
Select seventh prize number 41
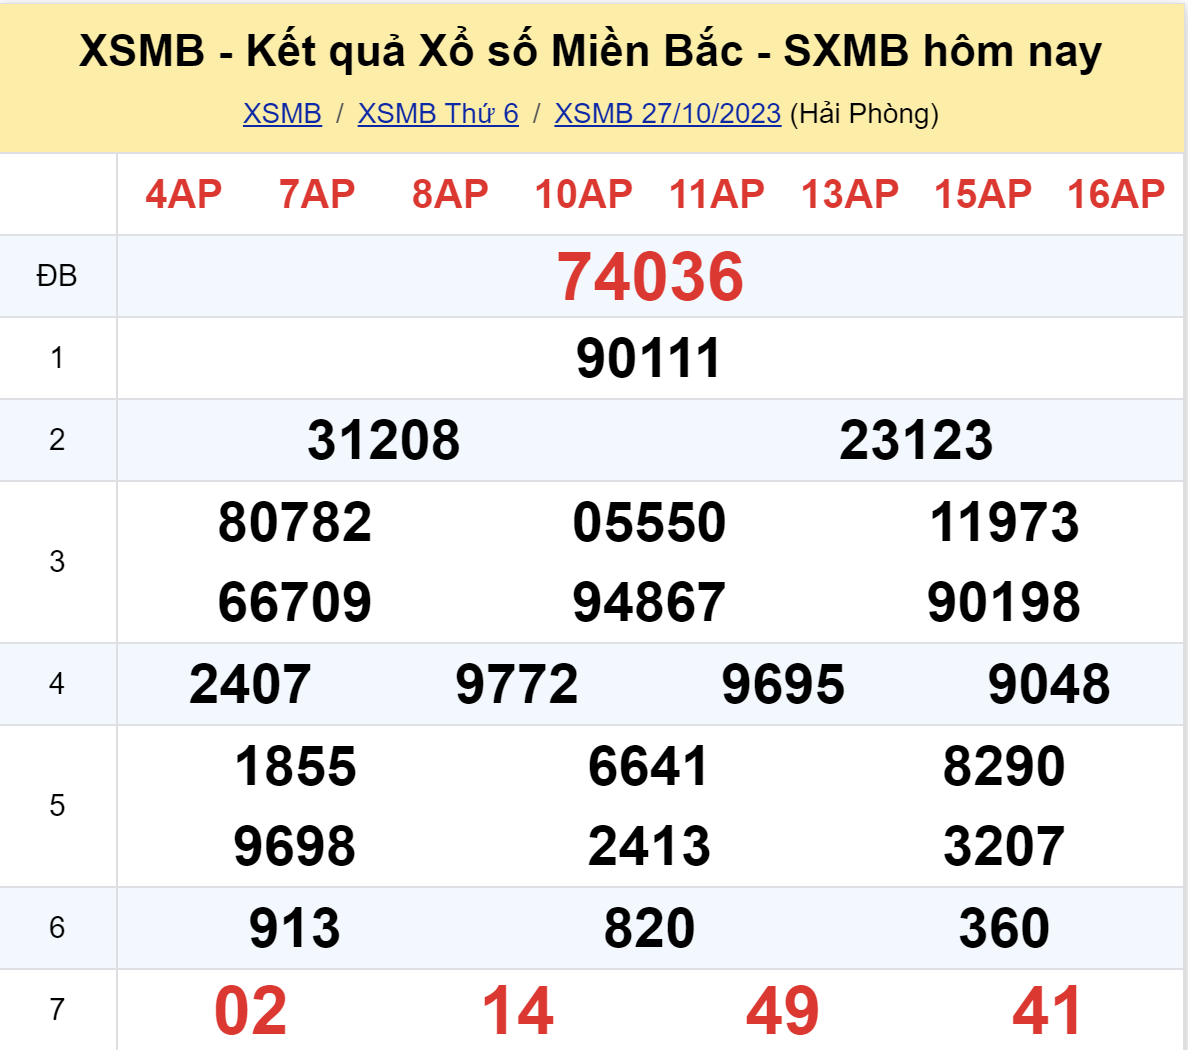[1047, 1011]
